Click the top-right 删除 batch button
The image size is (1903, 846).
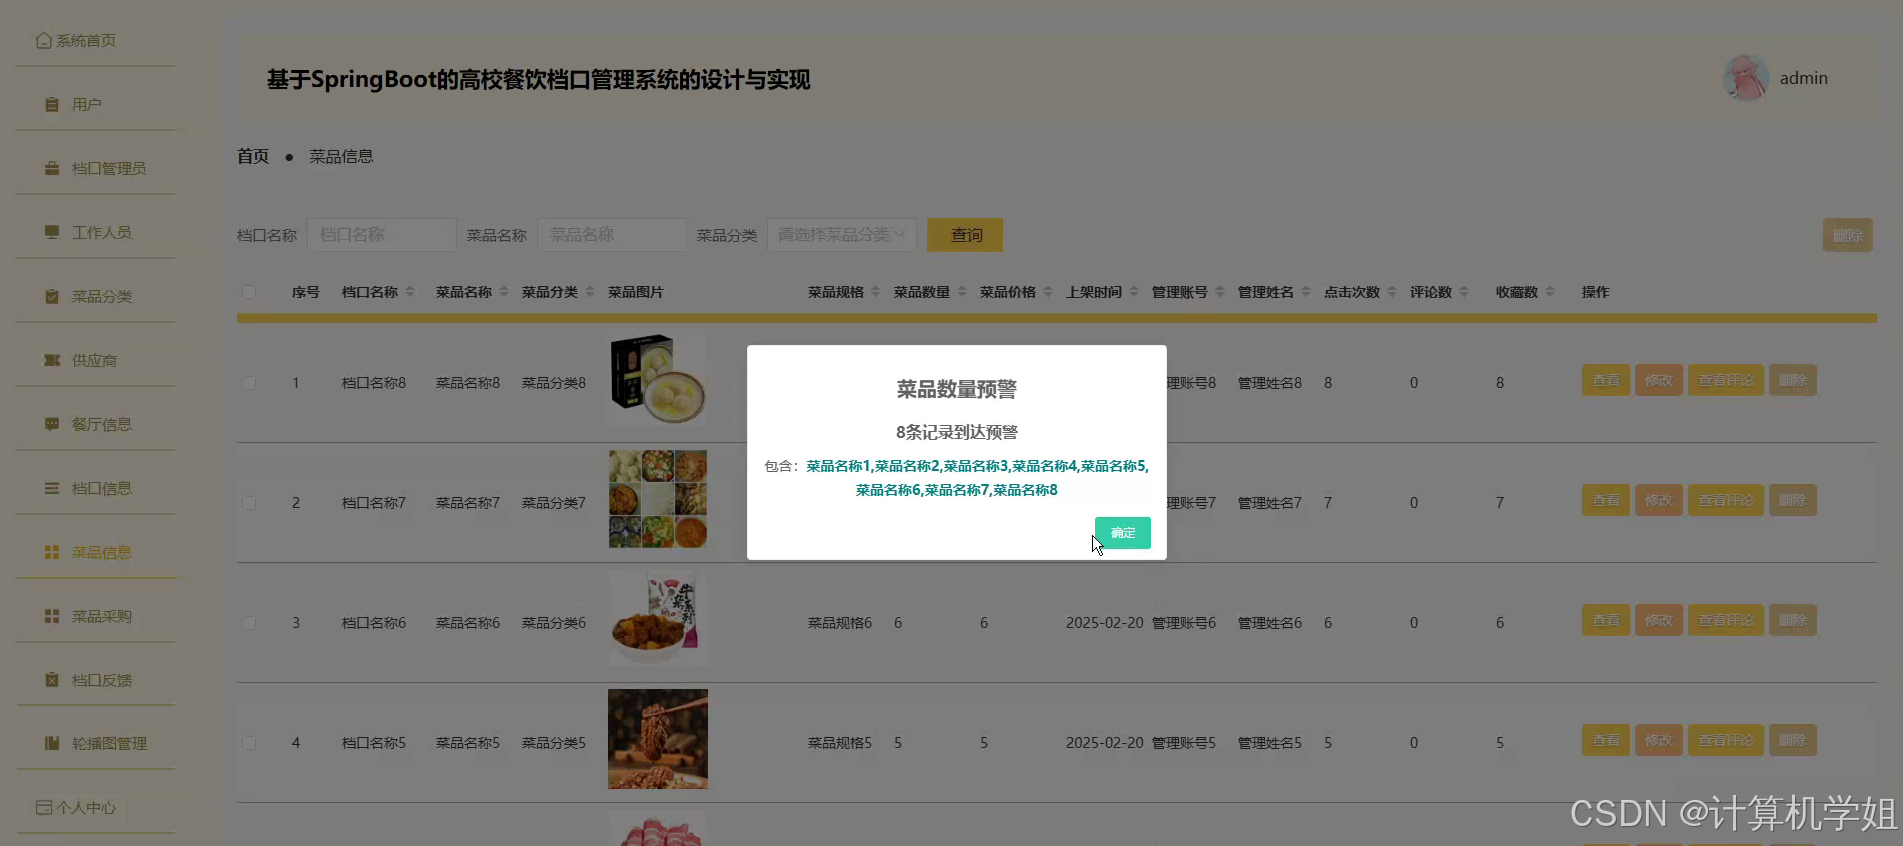click(1847, 235)
